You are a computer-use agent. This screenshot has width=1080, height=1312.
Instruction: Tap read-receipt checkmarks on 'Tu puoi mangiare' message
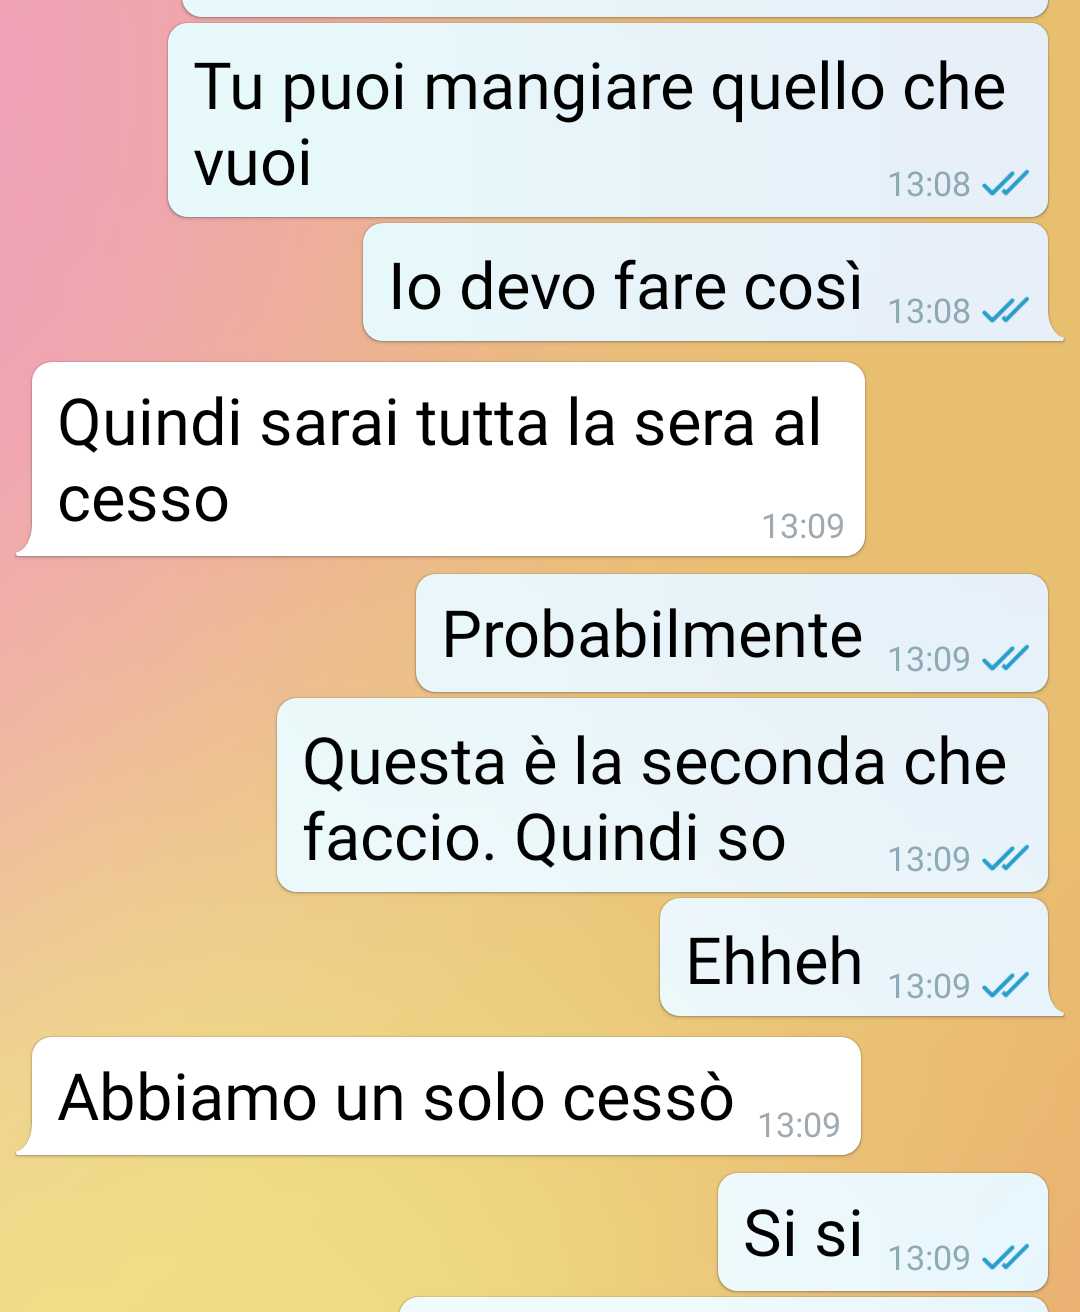[1005, 184]
